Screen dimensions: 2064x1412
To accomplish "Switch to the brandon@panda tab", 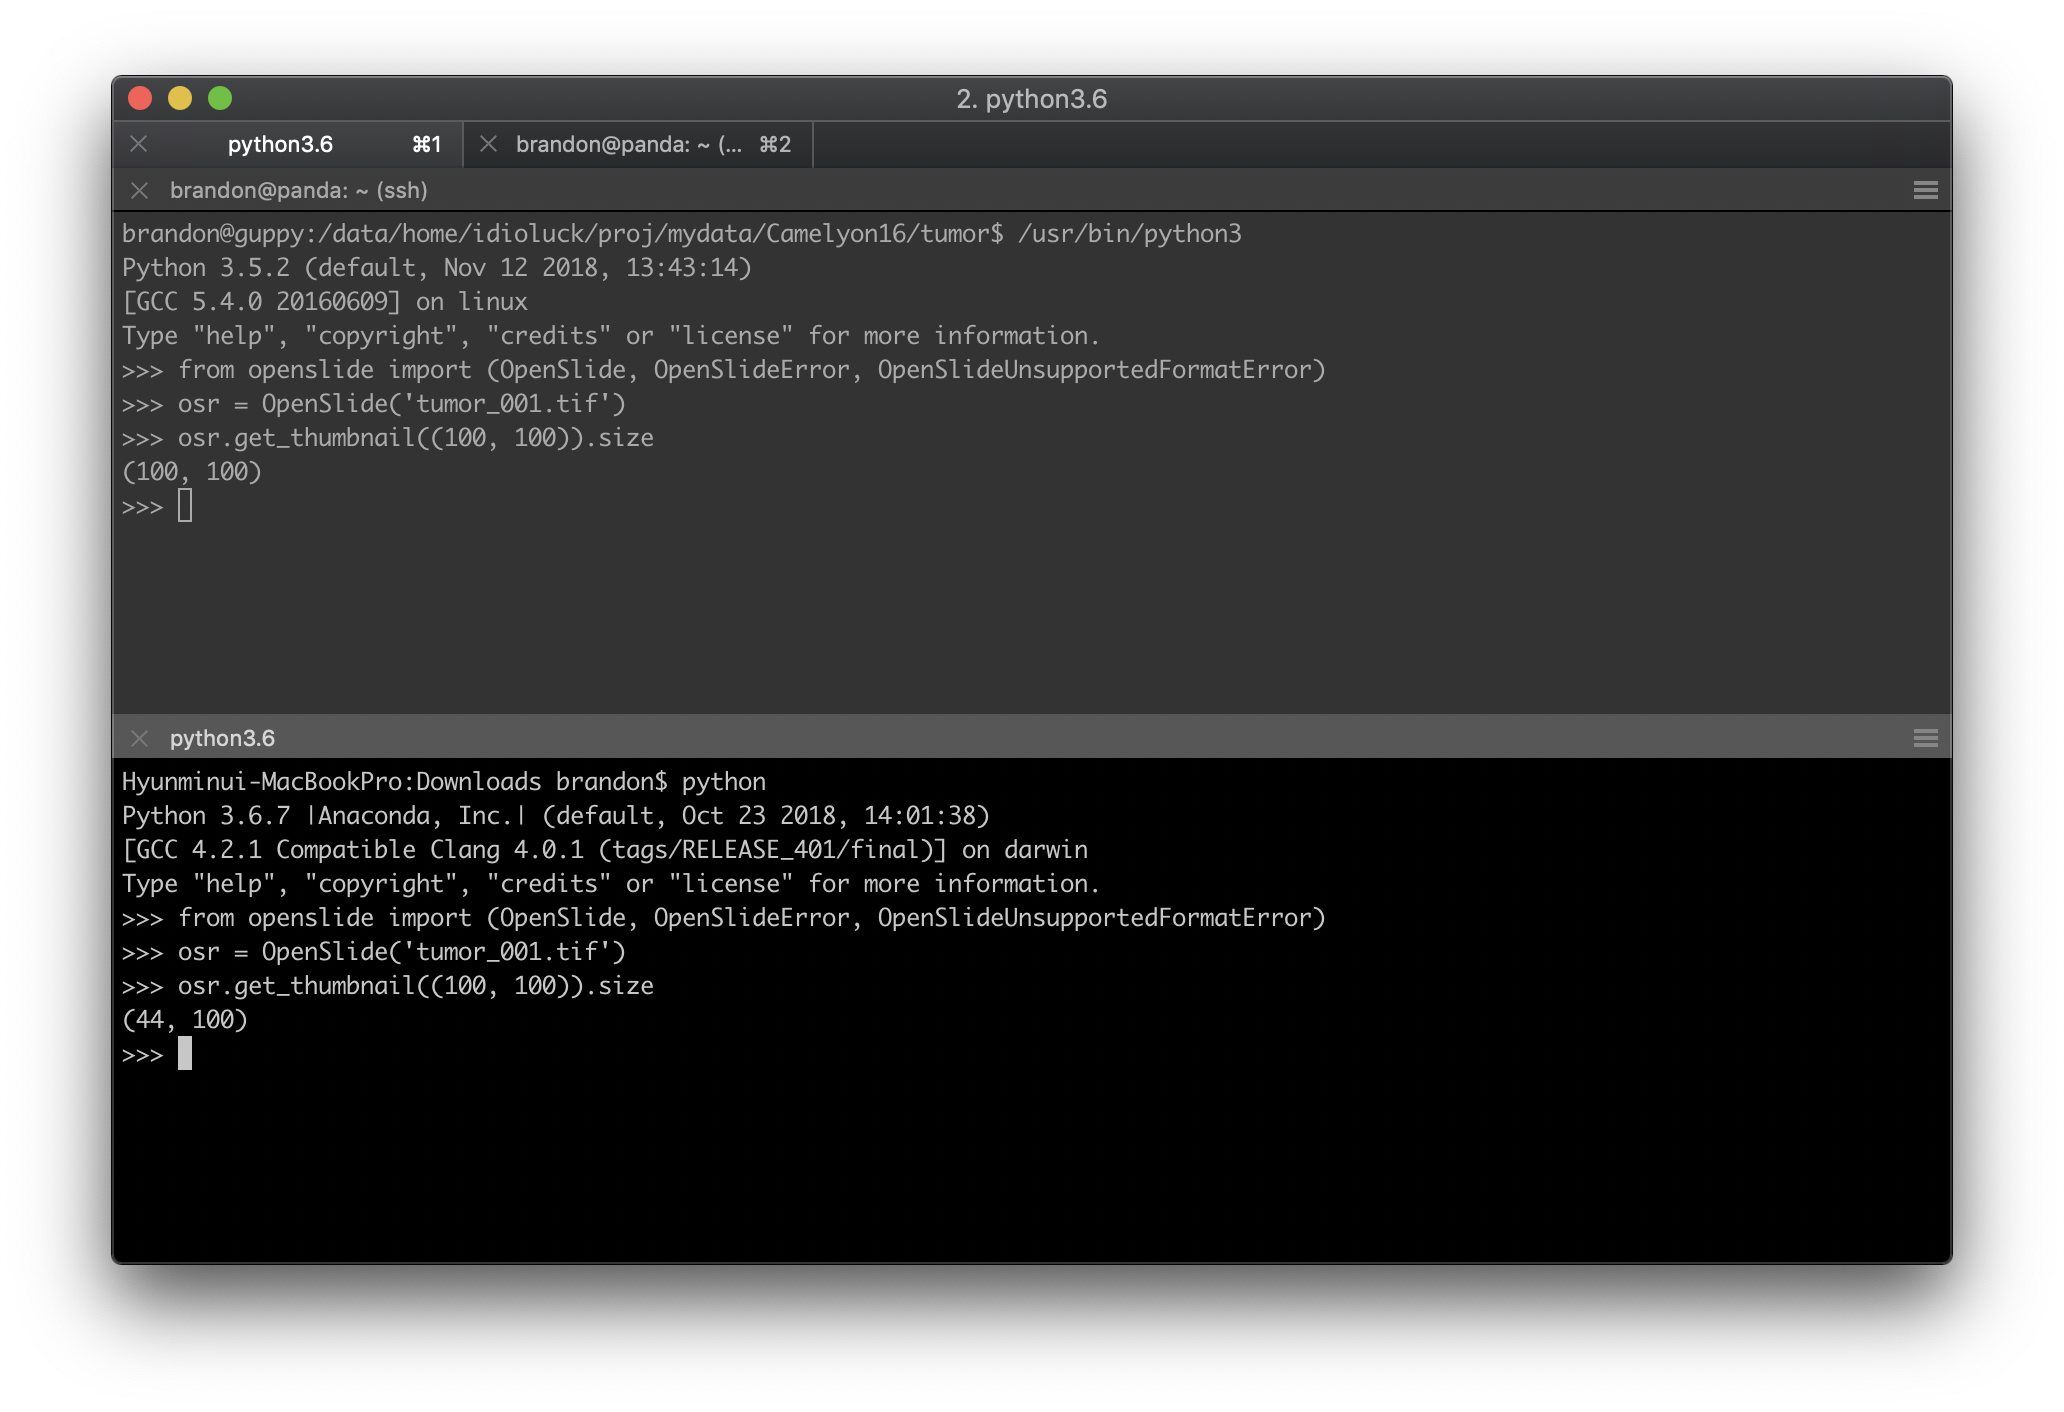I will pos(630,145).
